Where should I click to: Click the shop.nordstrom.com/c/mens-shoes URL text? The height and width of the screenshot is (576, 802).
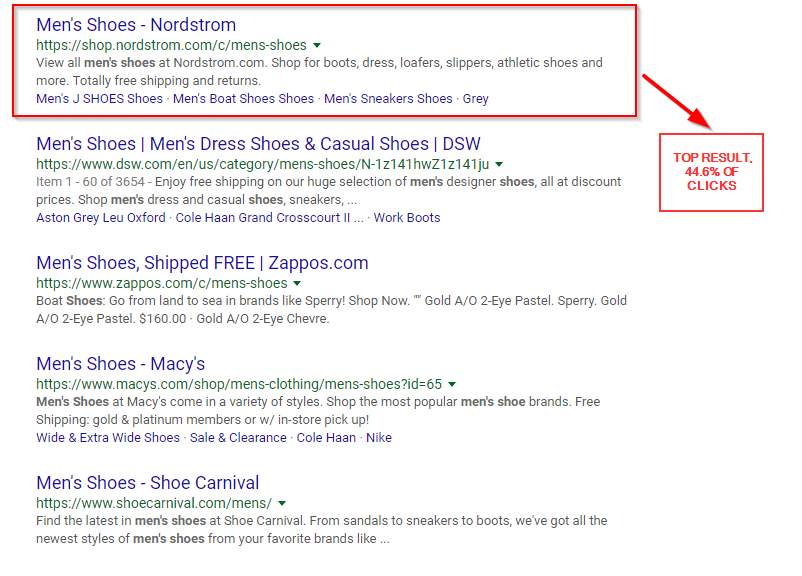pos(171,46)
